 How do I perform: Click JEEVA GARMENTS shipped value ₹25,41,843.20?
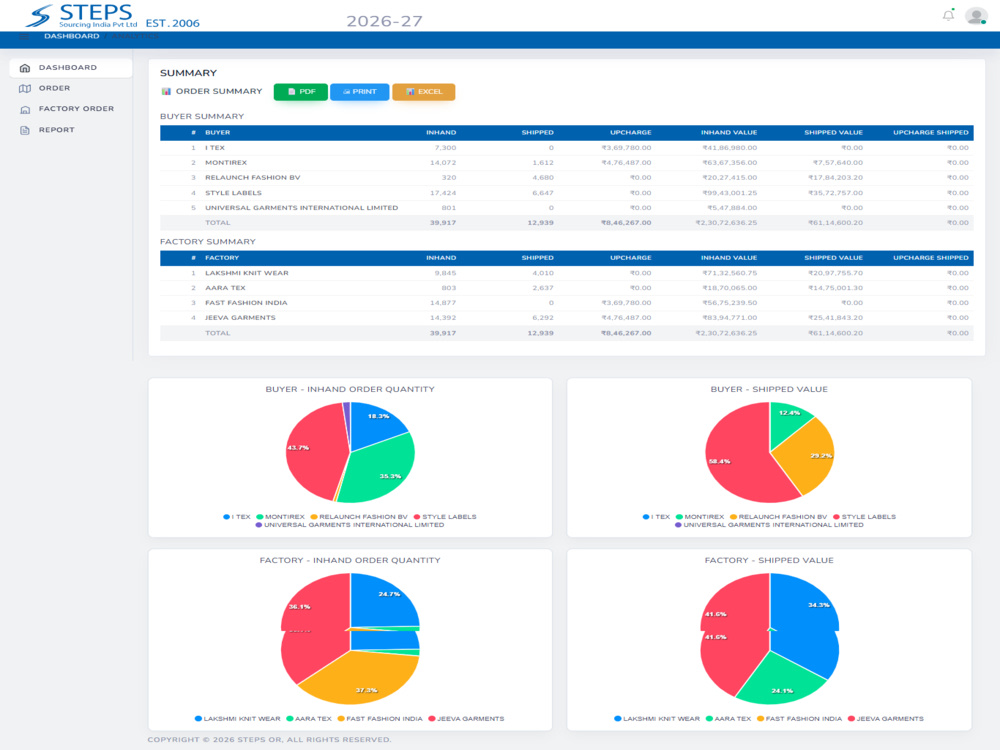click(835, 318)
